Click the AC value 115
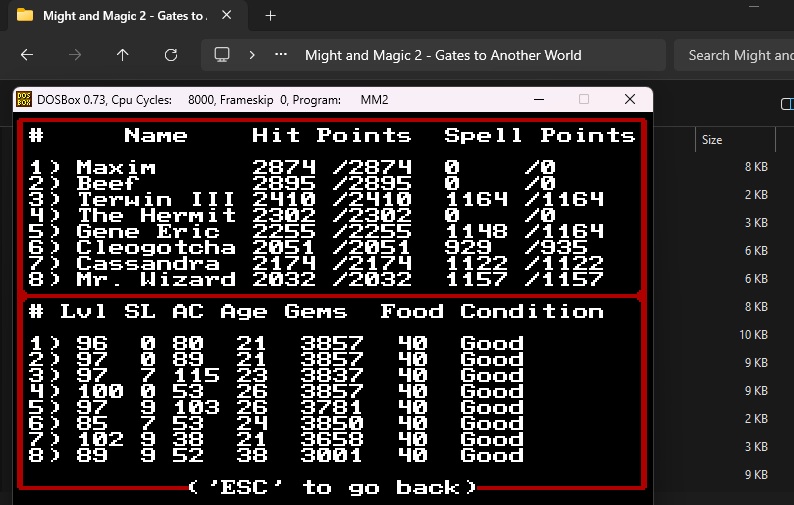 (x=196, y=375)
